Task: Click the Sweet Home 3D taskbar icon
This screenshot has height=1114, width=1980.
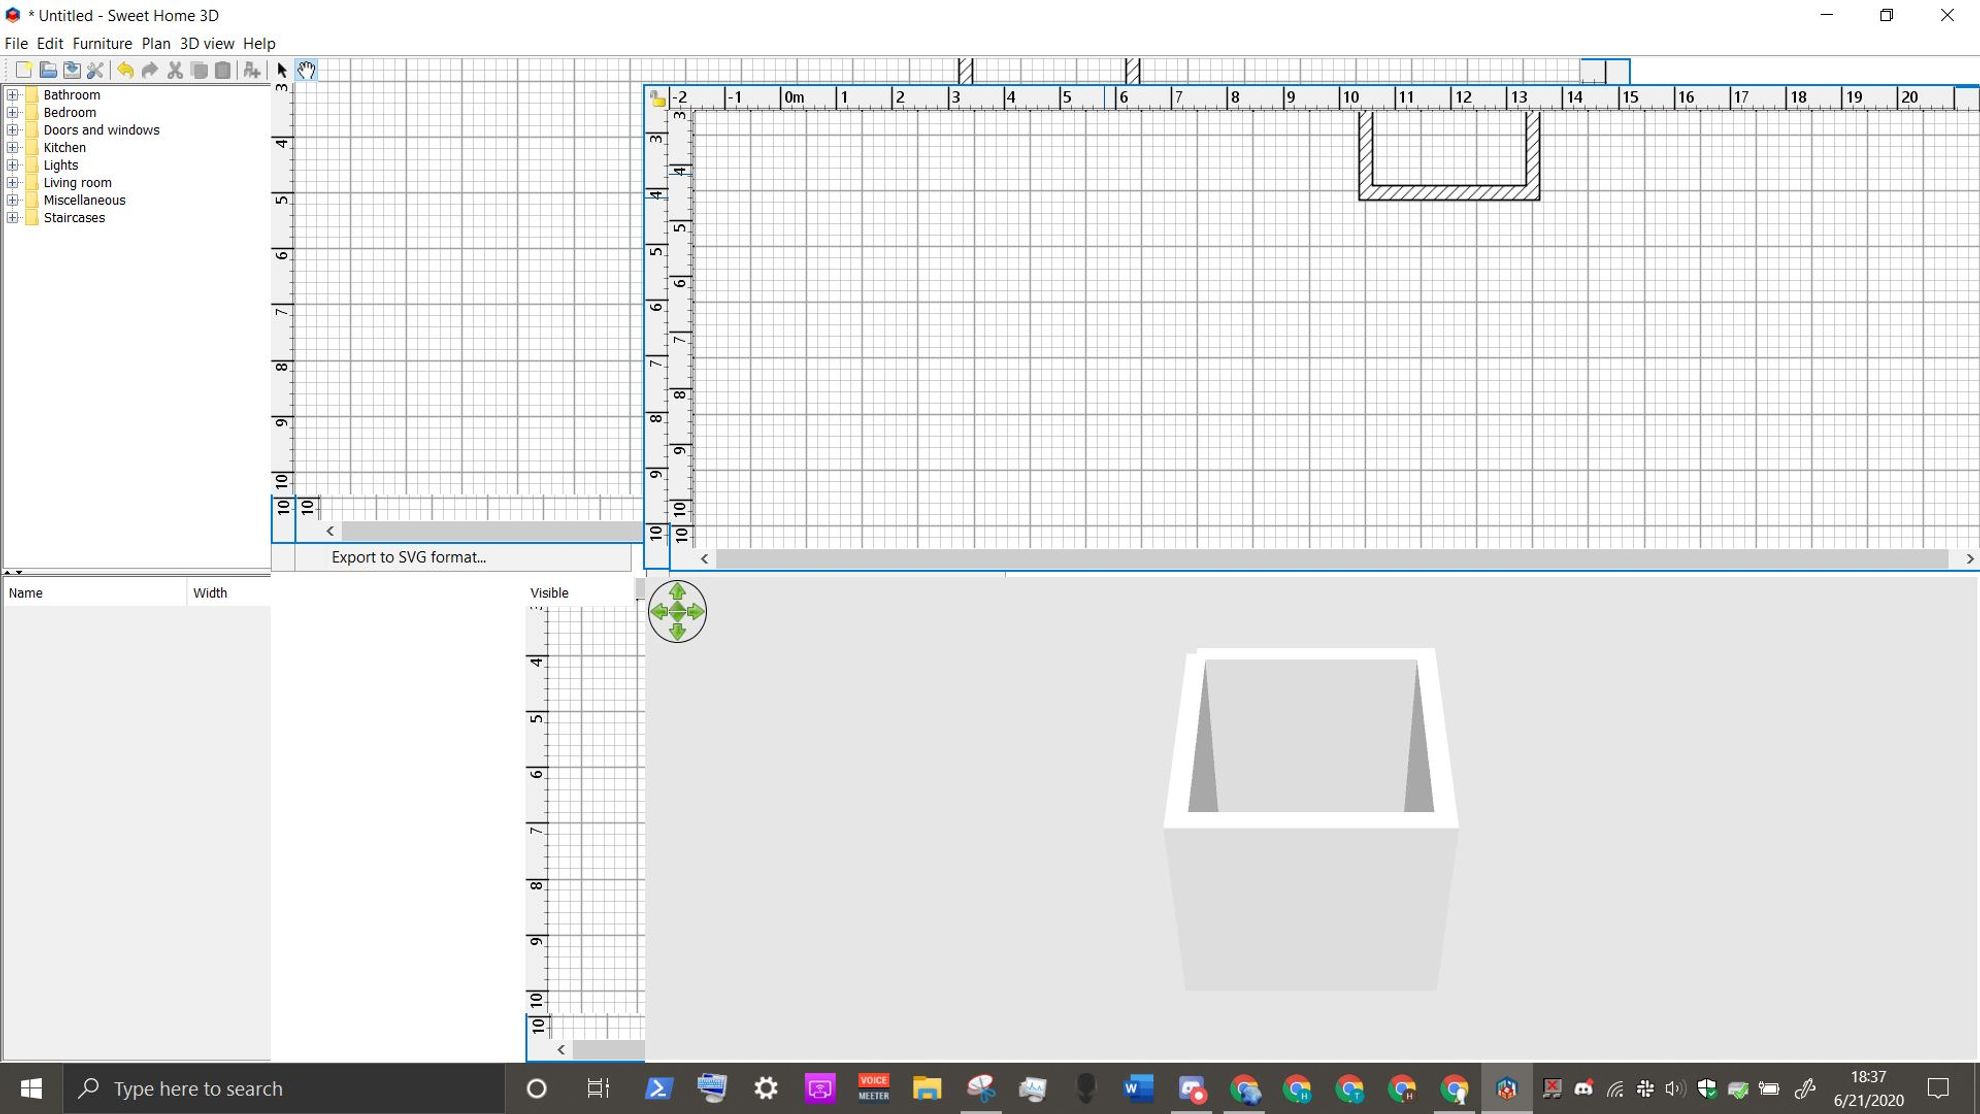Action: (x=1506, y=1088)
